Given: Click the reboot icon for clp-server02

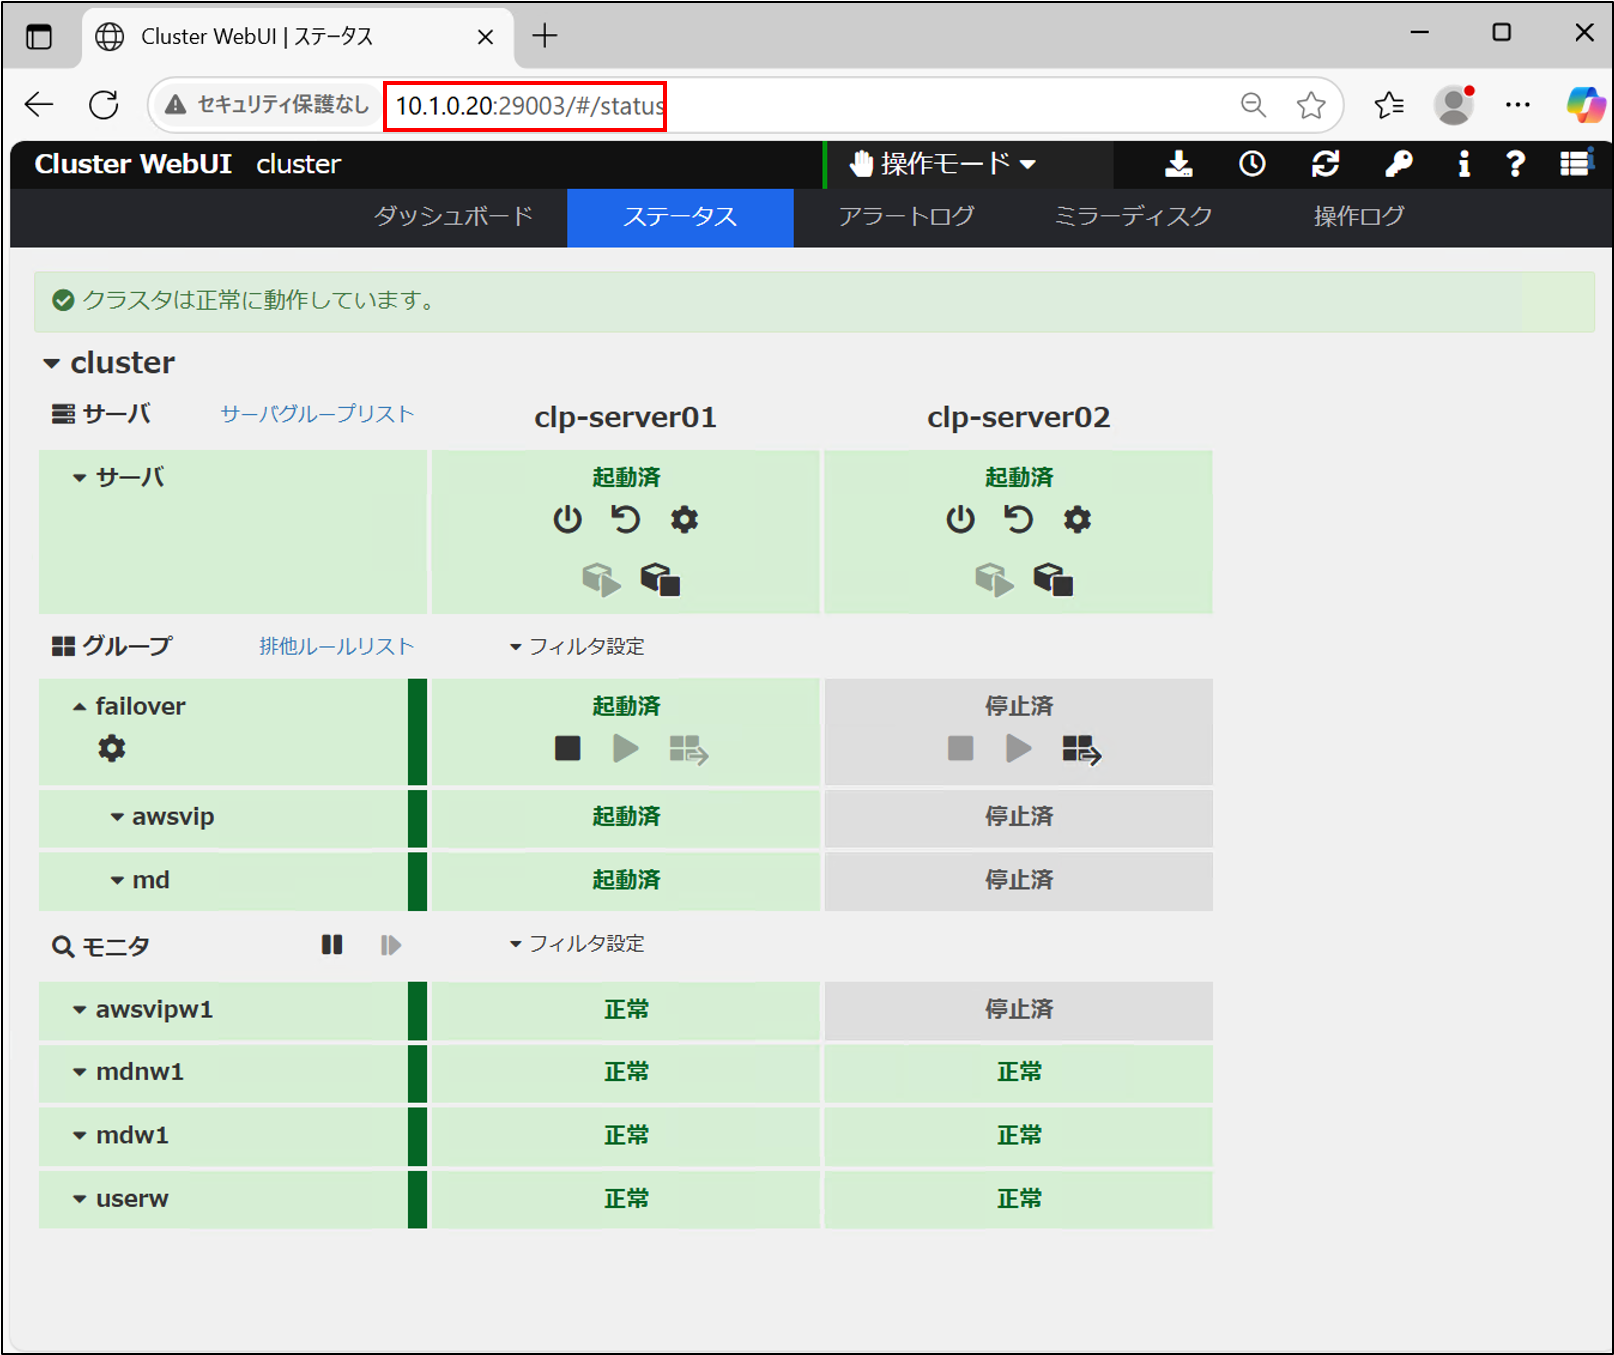Looking at the screenshot, I should (x=1018, y=520).
